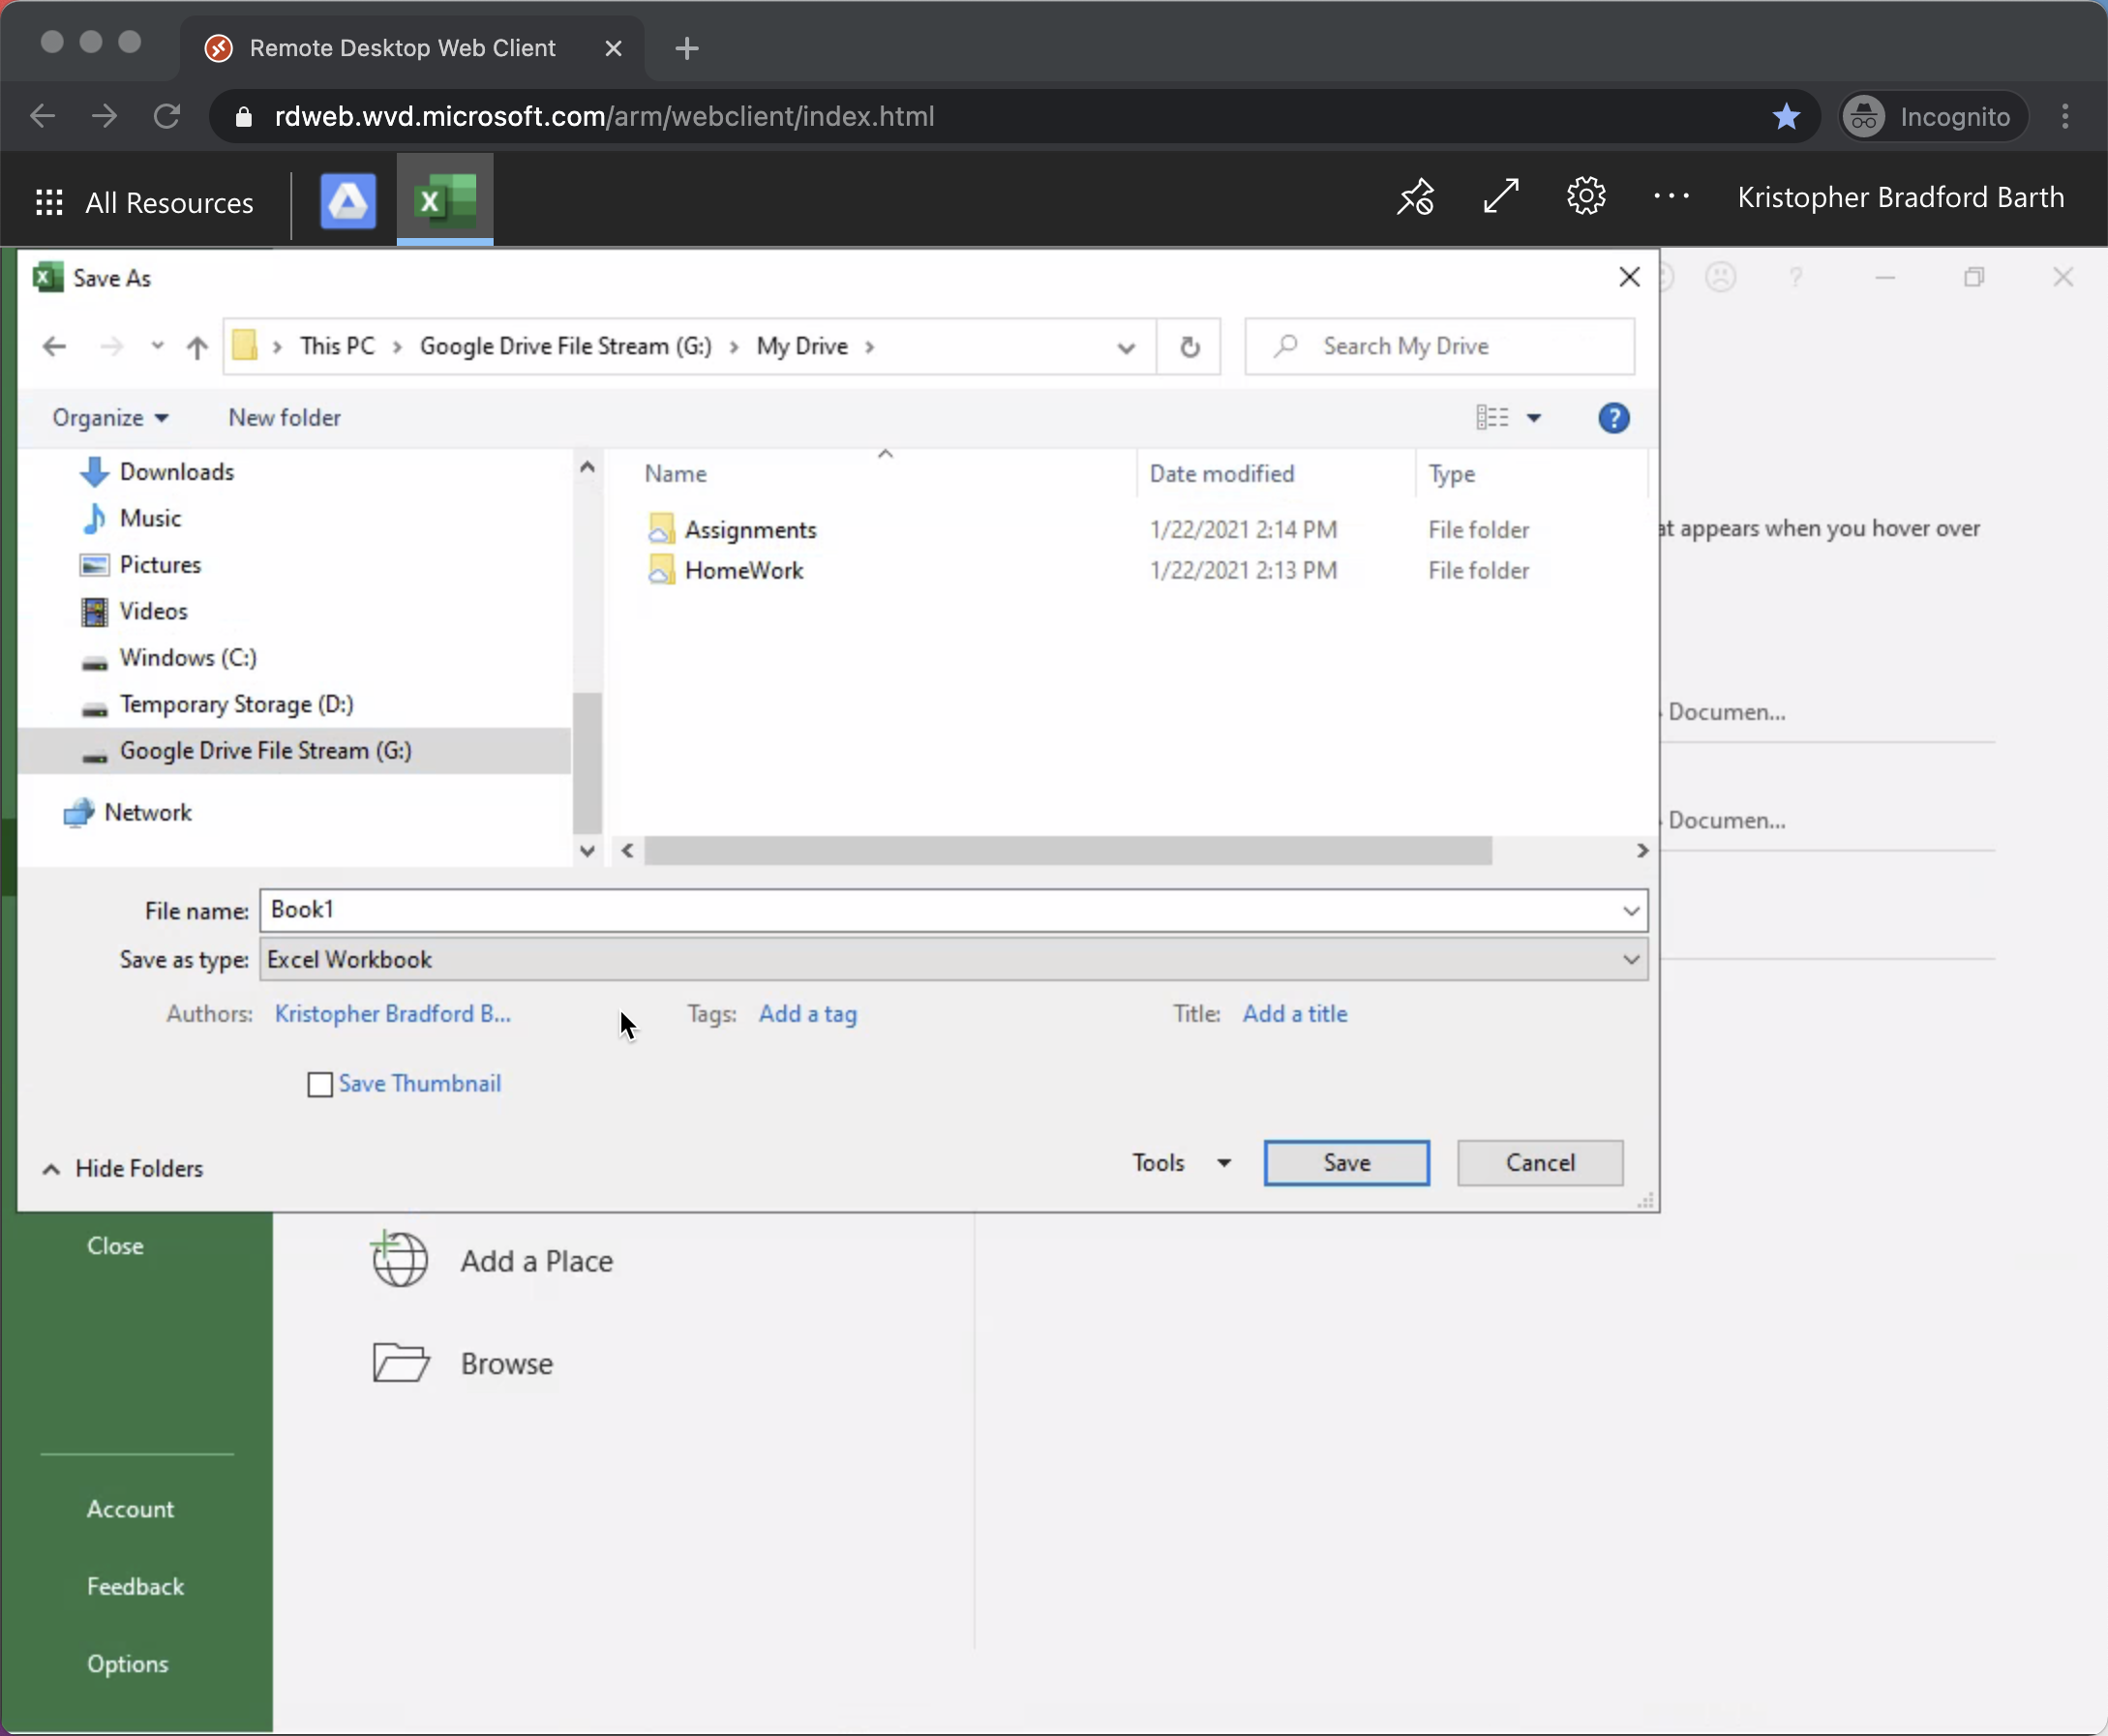Viewport: 2108px width, 1736px height.
Task: Open Chrome three-dot menu
Action: (2065, 117)
